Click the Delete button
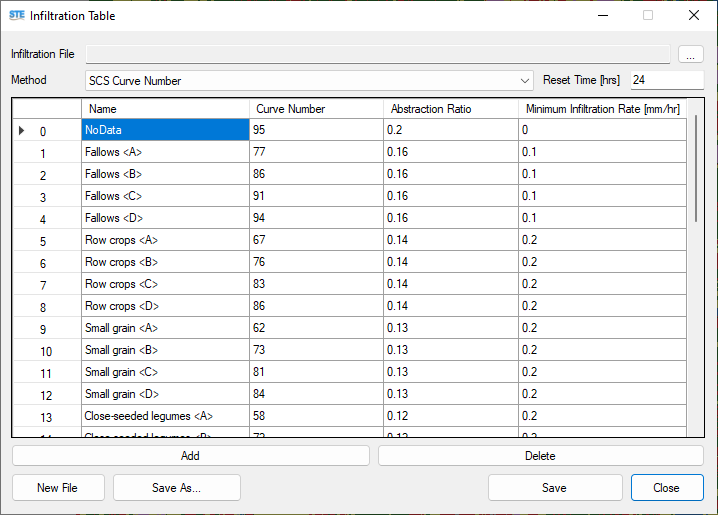The image size is (718, 515). tap(541, 456)
